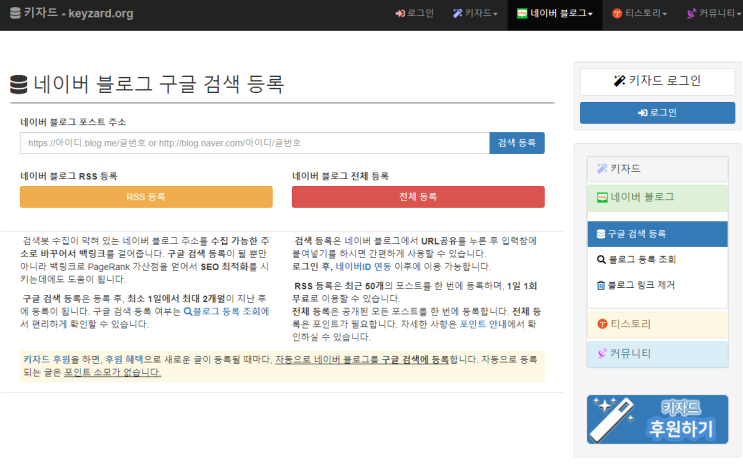The height and width of the screenshot is (465, 743).
Task: Click the purple community icon in sidebar
Action: [x=602, y=354]
